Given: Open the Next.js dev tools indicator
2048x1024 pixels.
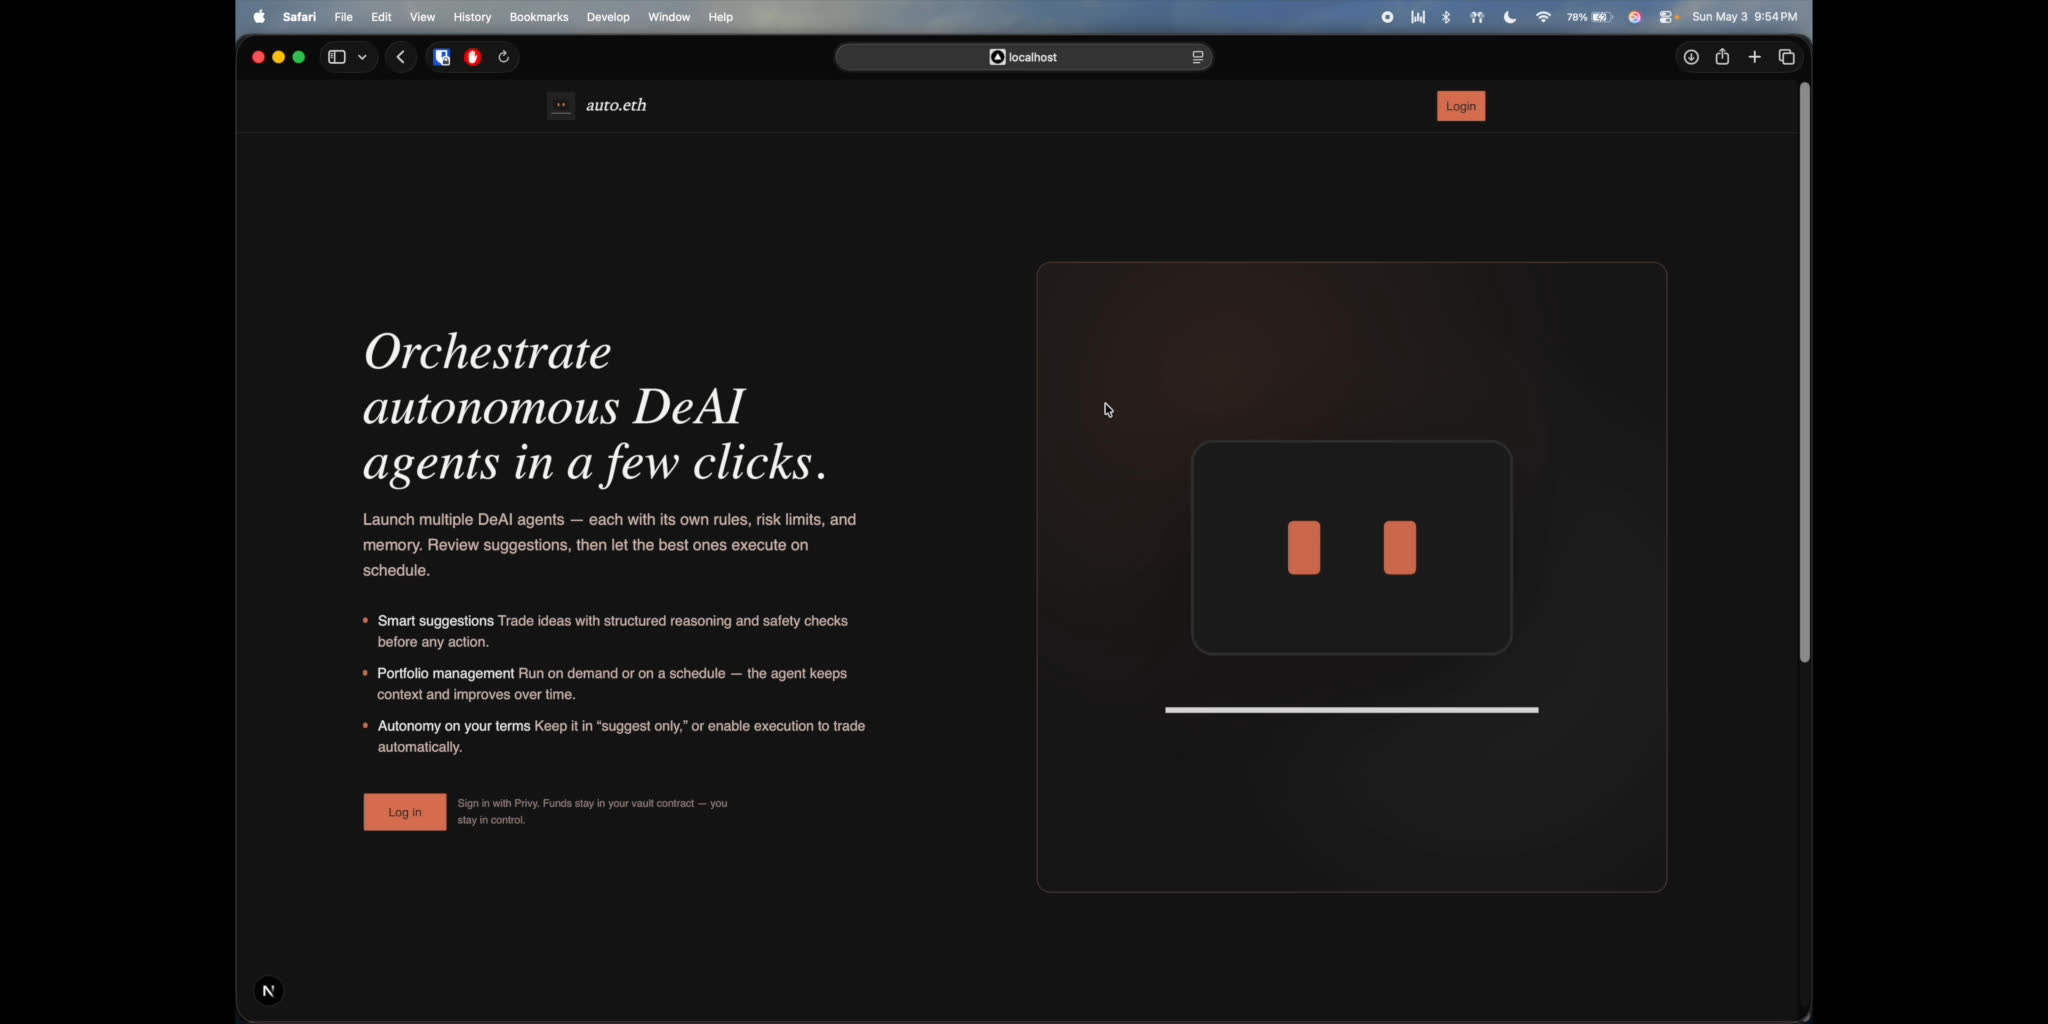Looking at the screenshot, I should point(268,991).
